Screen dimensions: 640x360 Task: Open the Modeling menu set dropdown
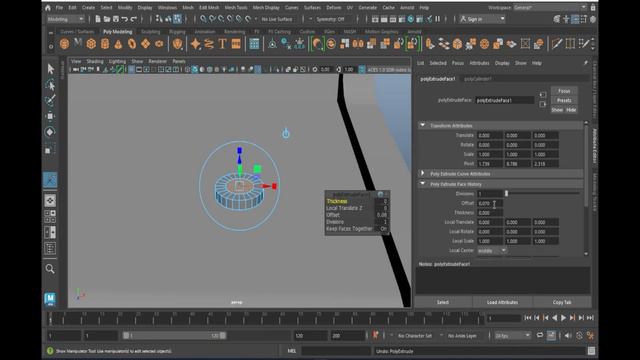(x=65, y=19)
